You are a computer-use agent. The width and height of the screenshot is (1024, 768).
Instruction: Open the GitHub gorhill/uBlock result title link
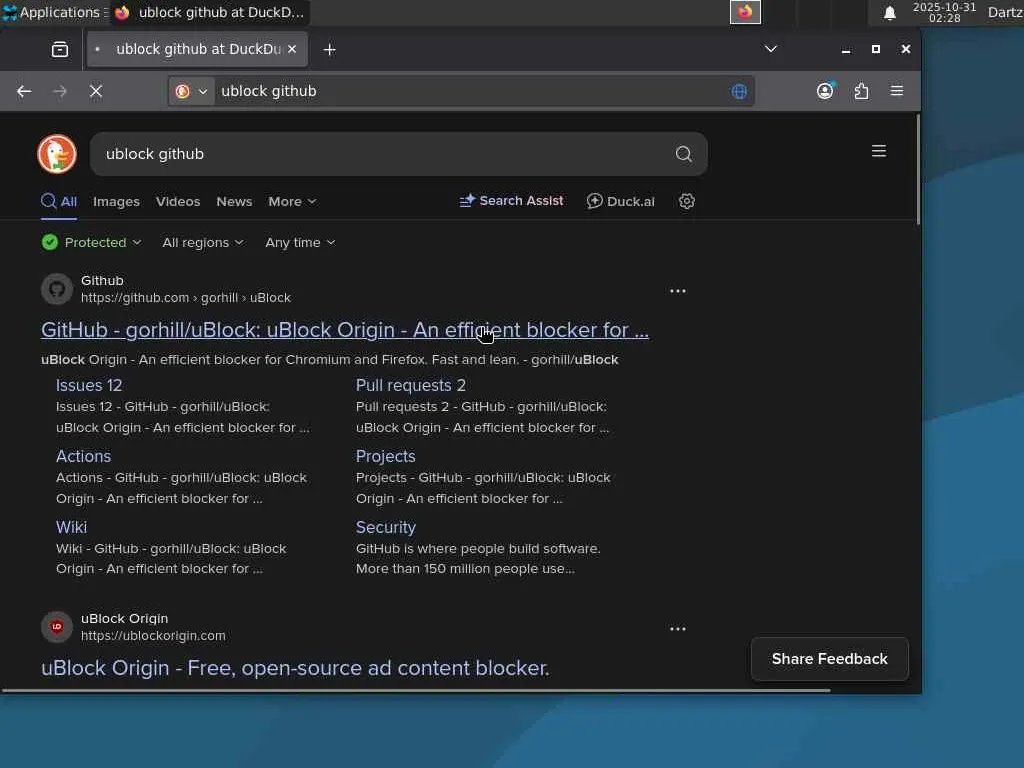tap(345, 330)
